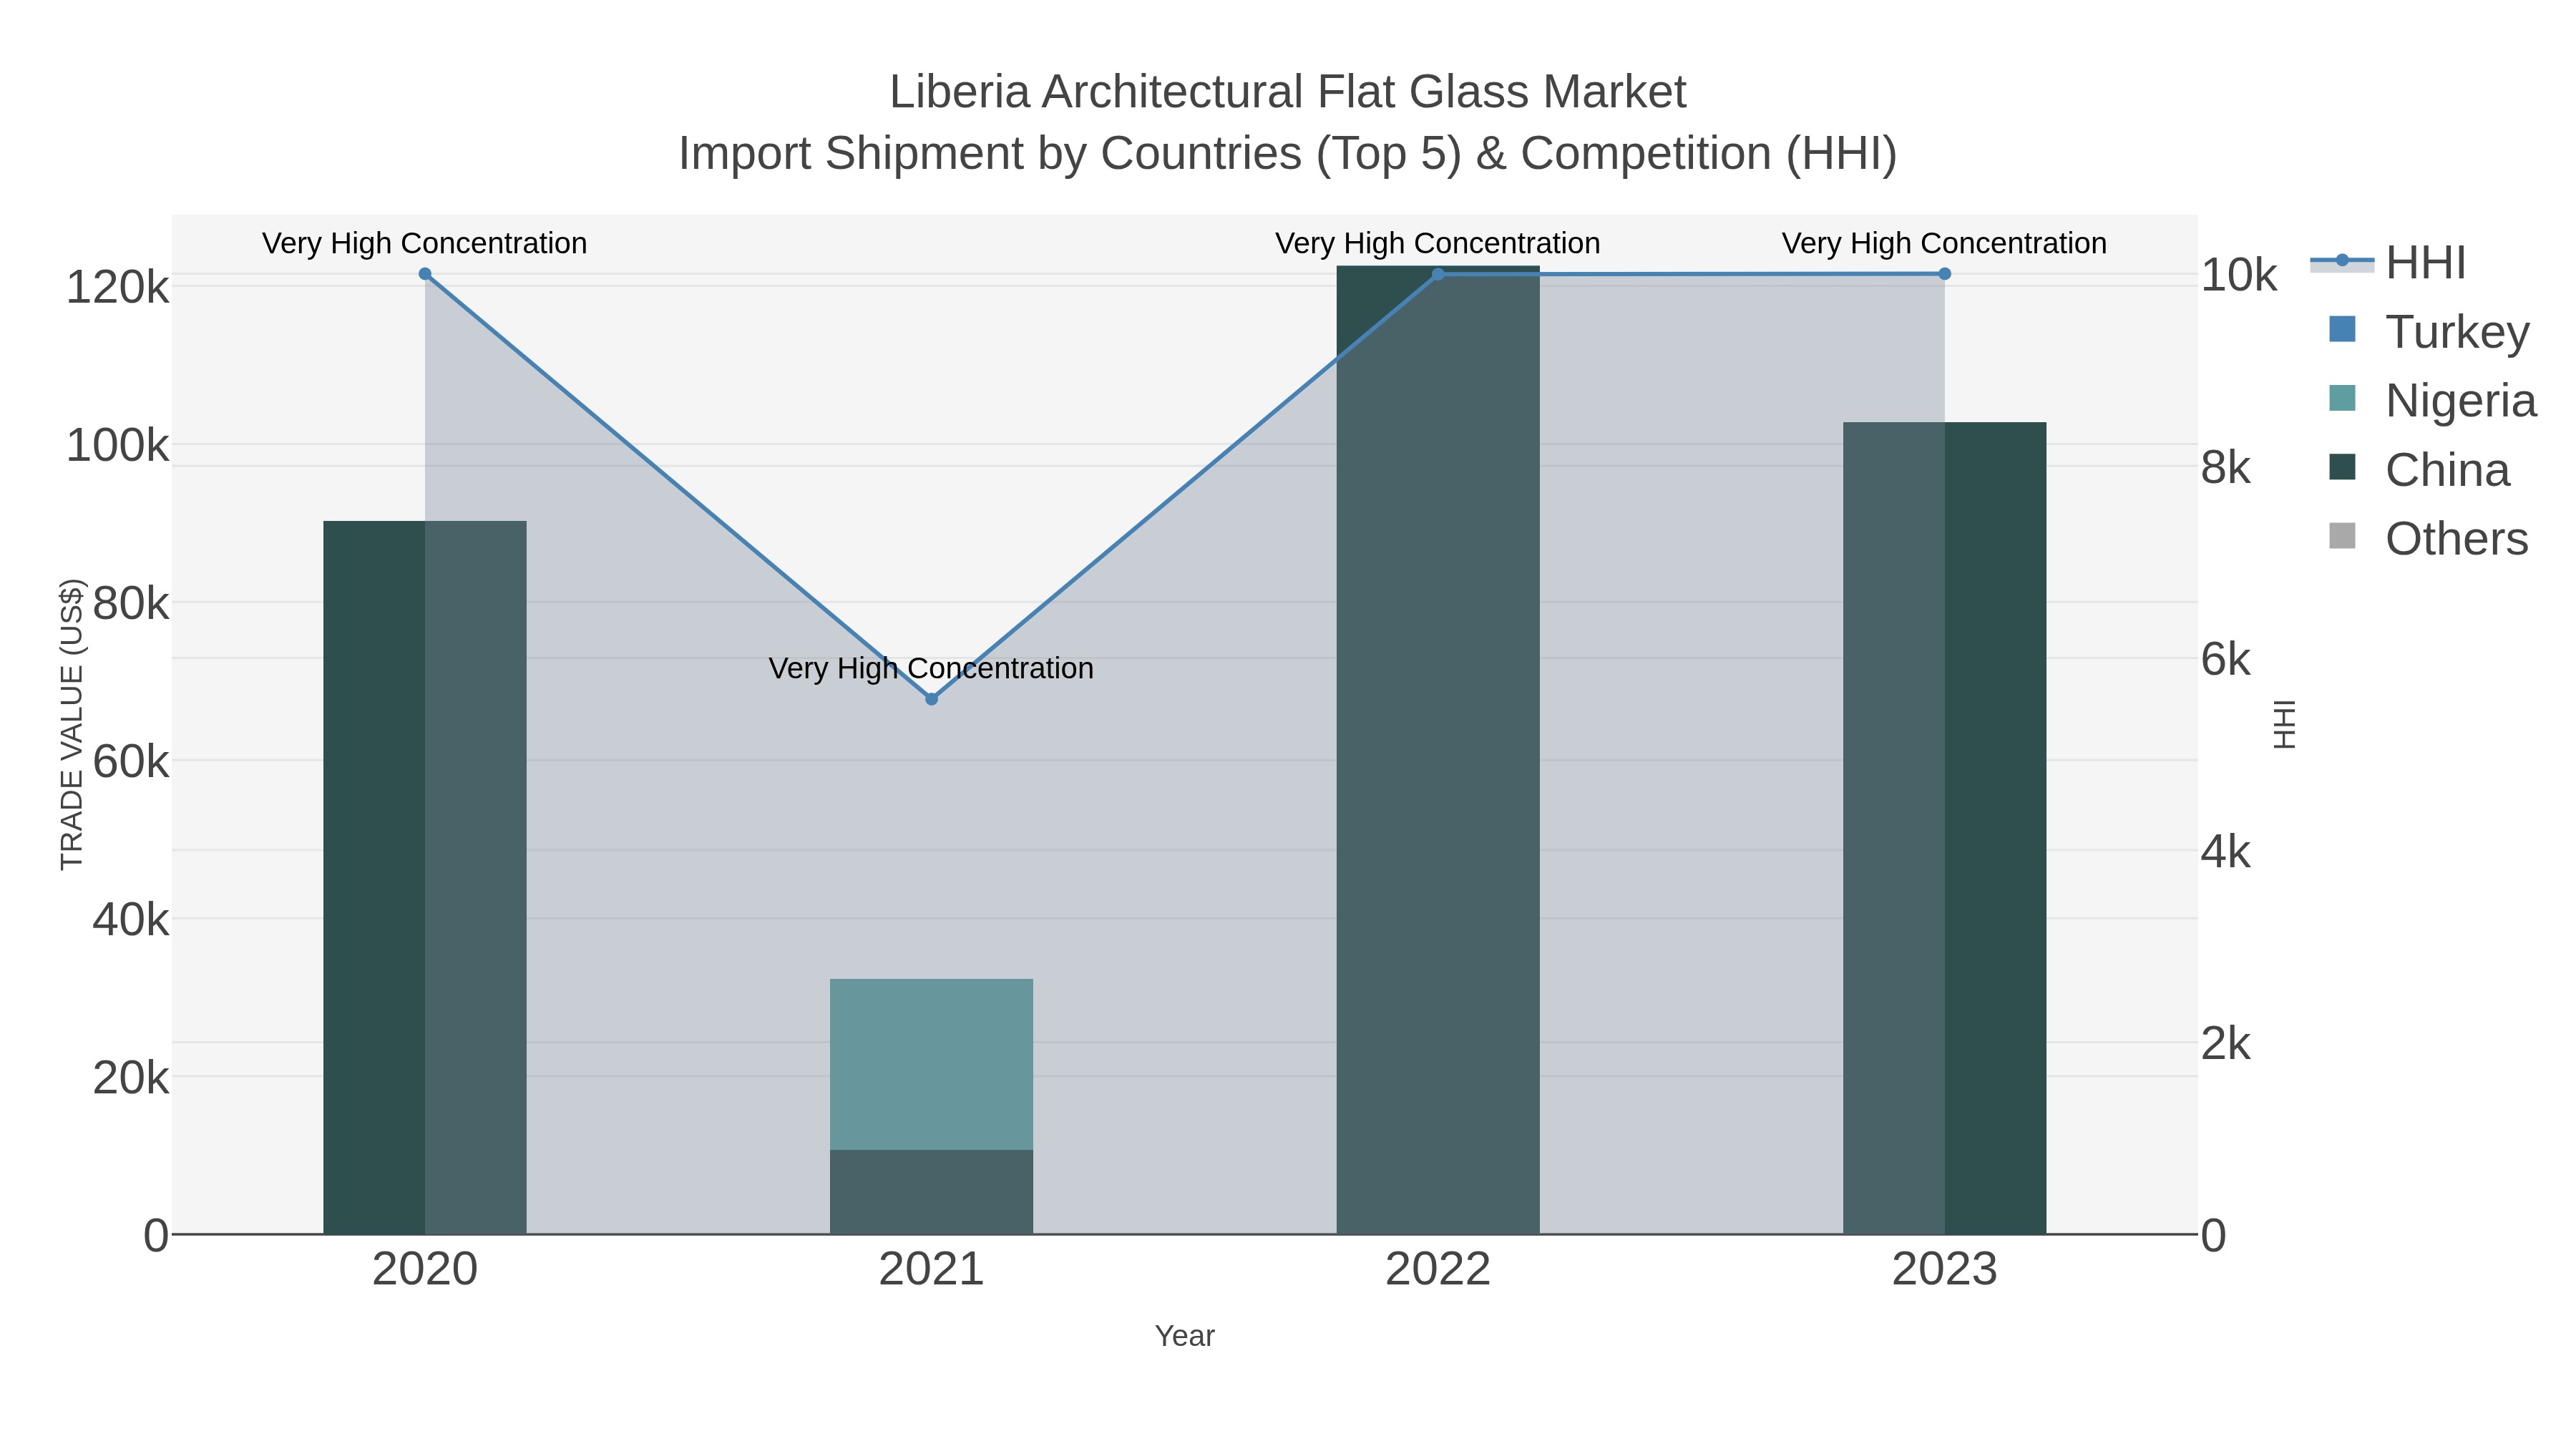Click the 4k right axis tick
2576x1449 pixels.
tap(2226, 852)
